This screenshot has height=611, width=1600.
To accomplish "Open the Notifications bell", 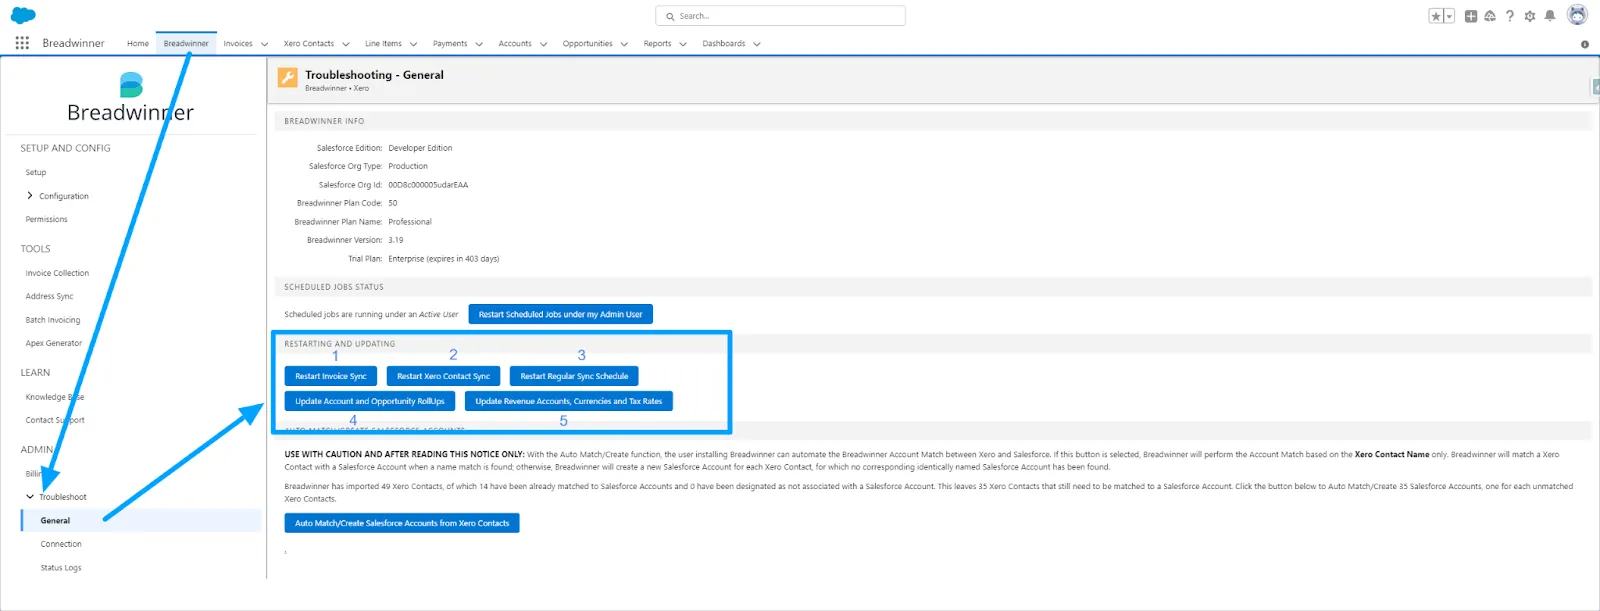I will pos(1550,16).
